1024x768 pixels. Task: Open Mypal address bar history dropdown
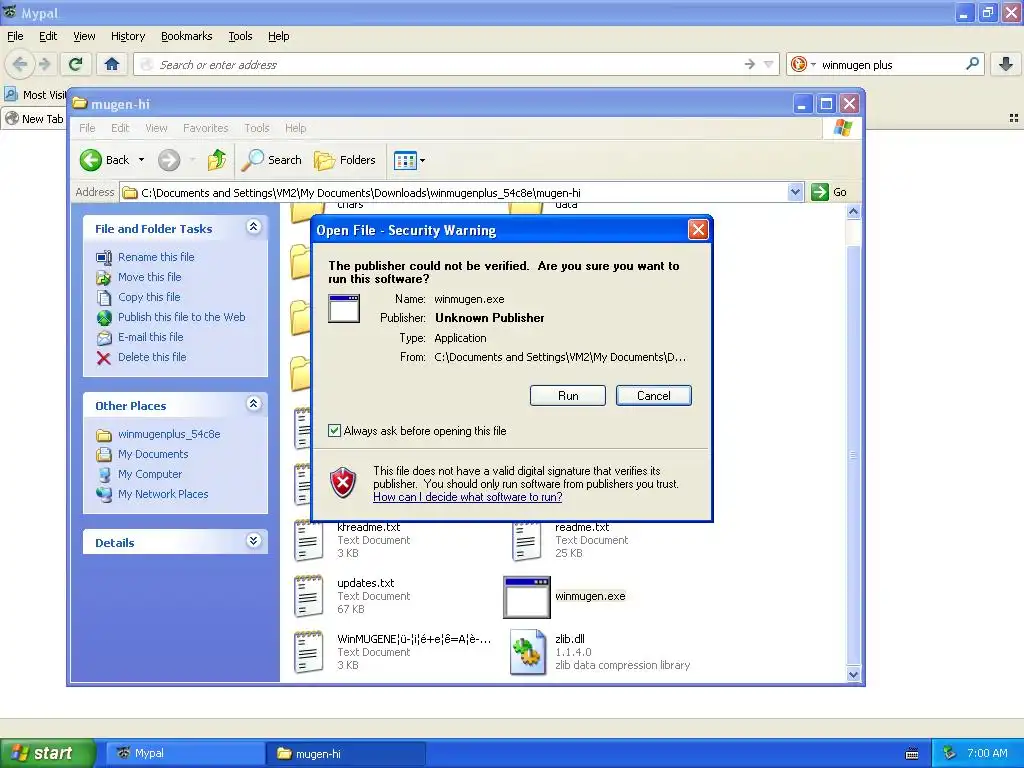click(769, 64)
